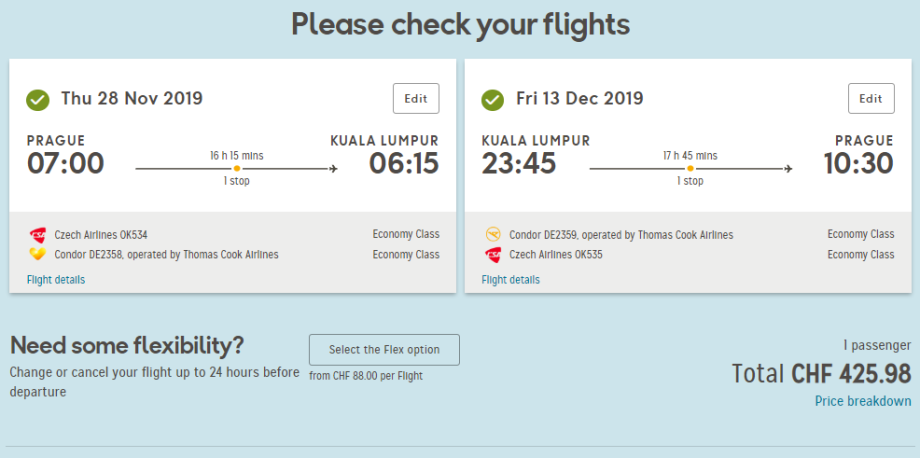Open the Price breakdown link

(863, 401)
